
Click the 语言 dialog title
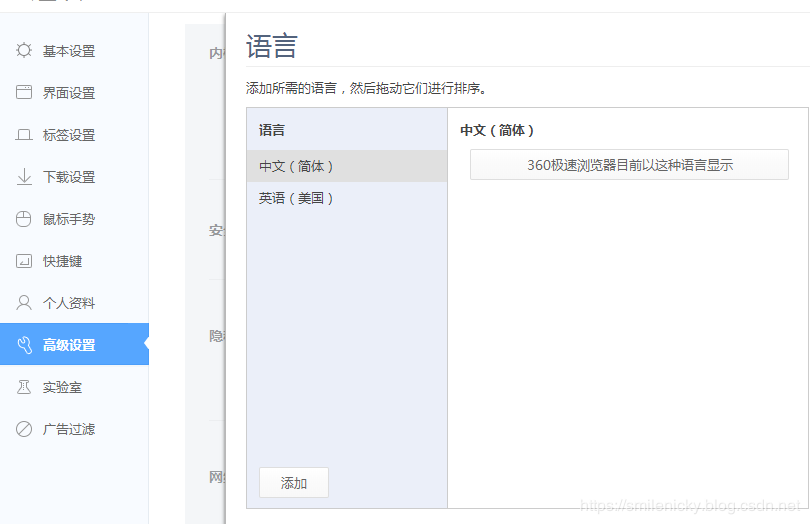coord(271,46)
